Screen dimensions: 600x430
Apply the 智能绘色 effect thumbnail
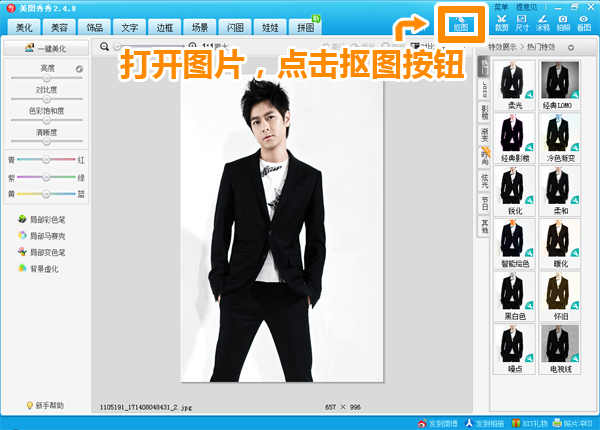[514, 244]
